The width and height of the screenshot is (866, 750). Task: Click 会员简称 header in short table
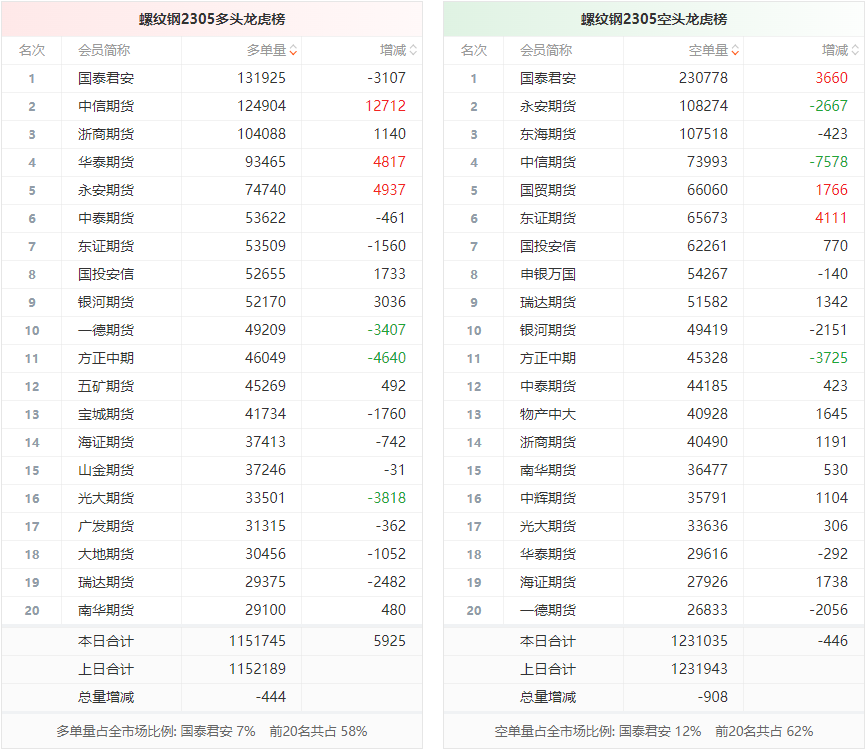[546, 50]
